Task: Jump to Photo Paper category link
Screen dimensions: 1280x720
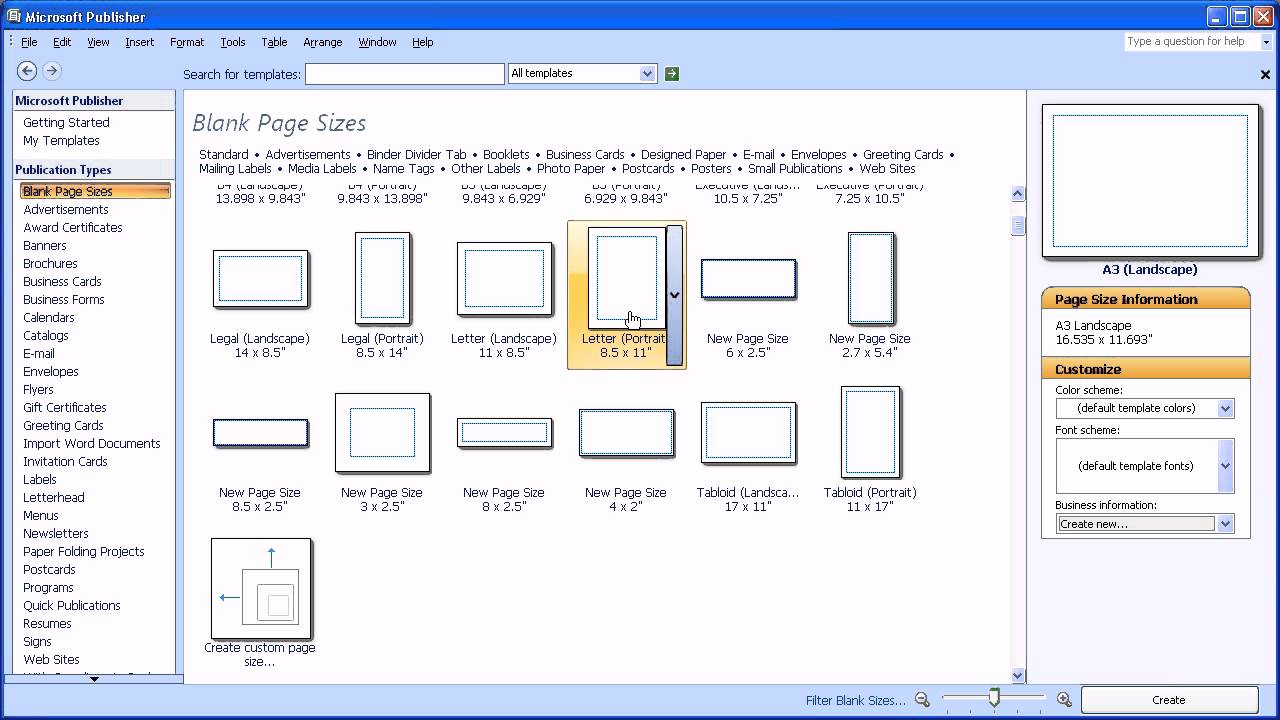Action: (x=571, y=168)
